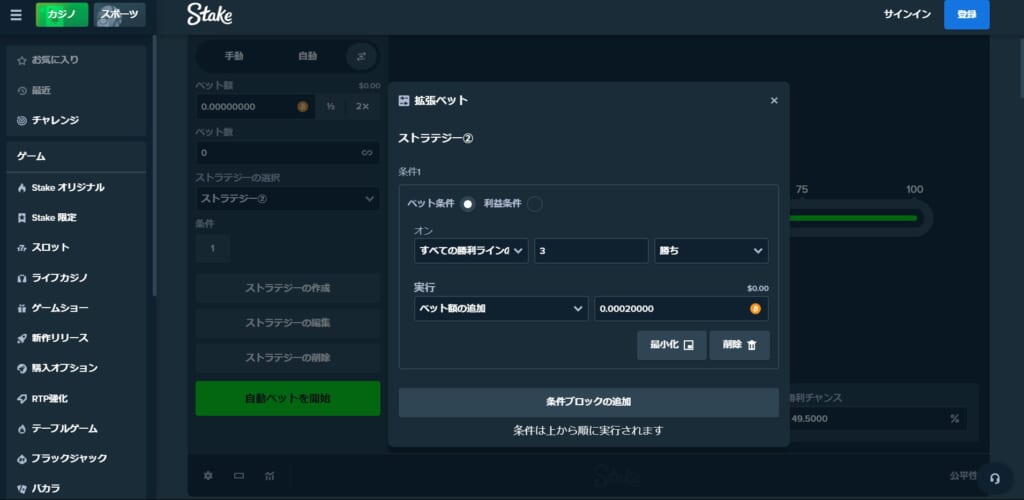Image resolution: width=1024 pixels, height=500 pixels.
Task: Click ストラテジーの削除 button
Action: coord(288,358)
